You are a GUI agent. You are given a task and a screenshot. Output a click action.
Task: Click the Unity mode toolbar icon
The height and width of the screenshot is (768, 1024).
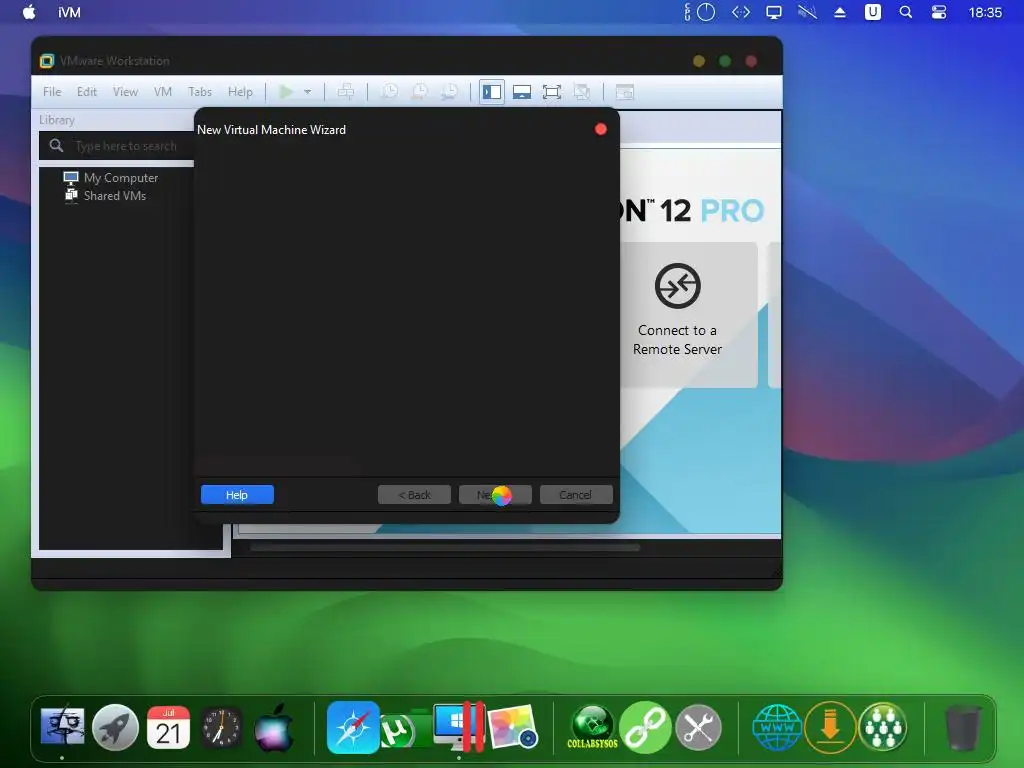click(x=582, y=92)
